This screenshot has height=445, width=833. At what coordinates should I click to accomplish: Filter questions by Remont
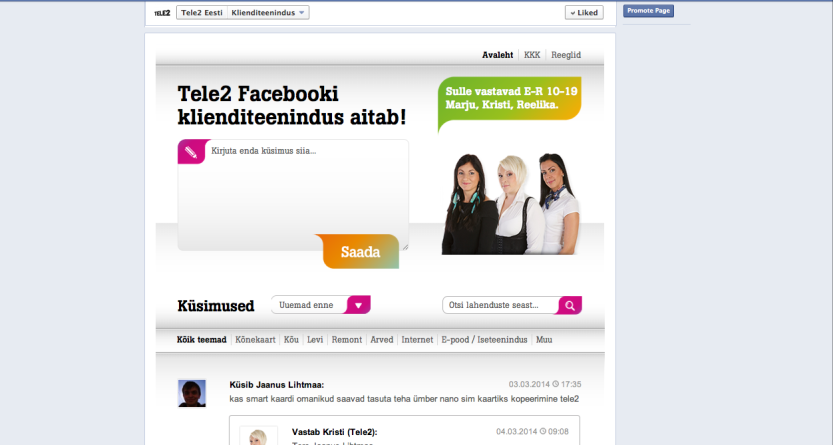pyautogui.click(x=347, y=340)
